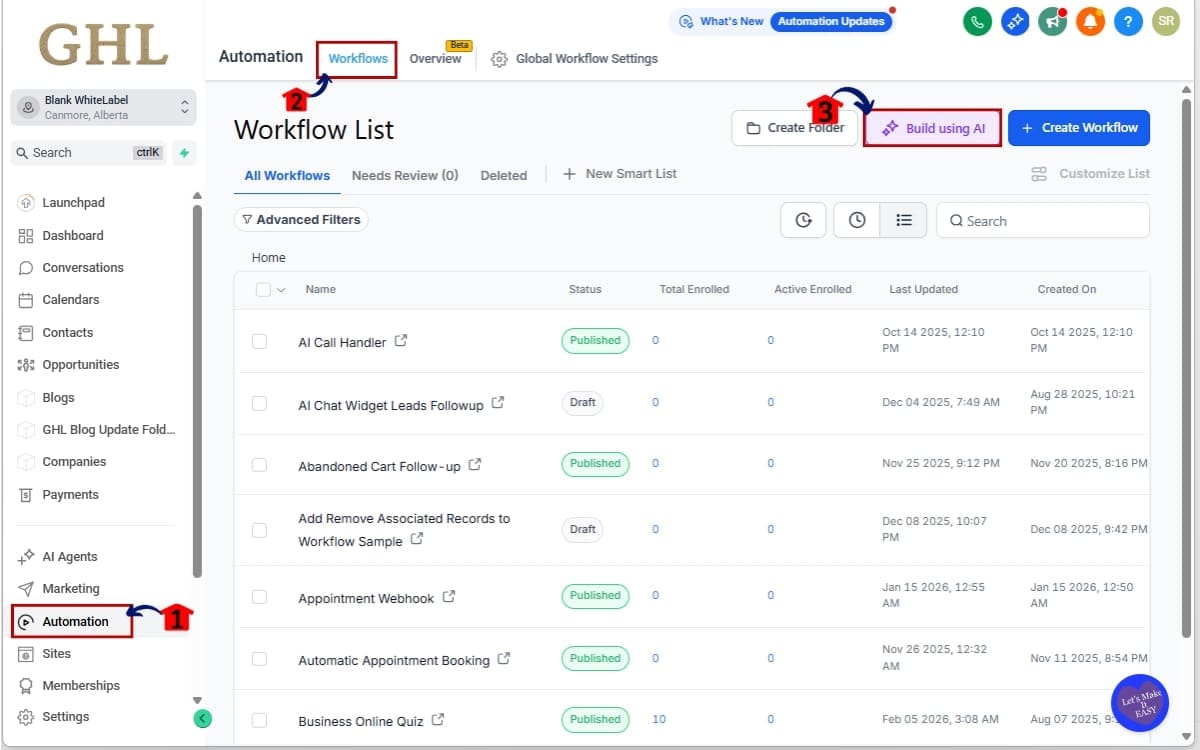Select the Abandoned Cart Follow-up row checkbox
The image size is (1200, 750).
[259, 463]
